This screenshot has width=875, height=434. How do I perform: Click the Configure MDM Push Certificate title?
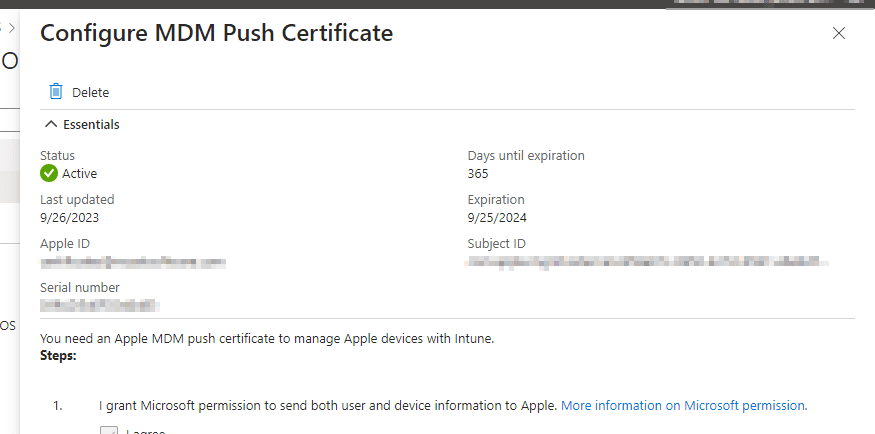point(216,33)
